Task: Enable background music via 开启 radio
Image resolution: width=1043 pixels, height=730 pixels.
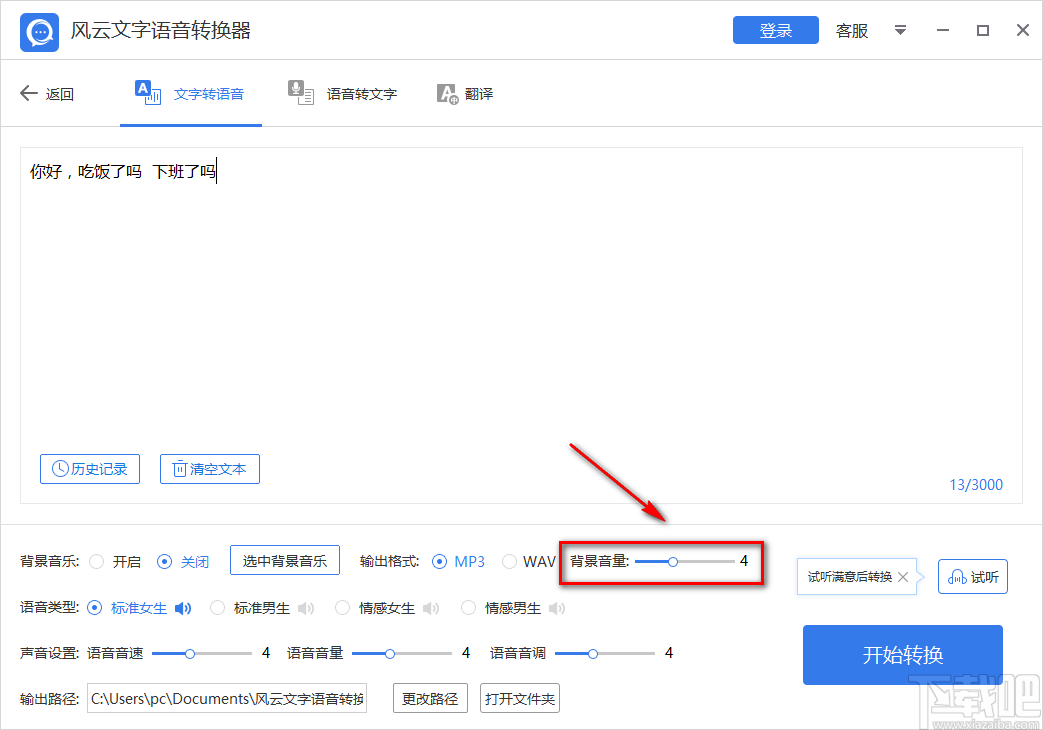Action: point(98,561)
